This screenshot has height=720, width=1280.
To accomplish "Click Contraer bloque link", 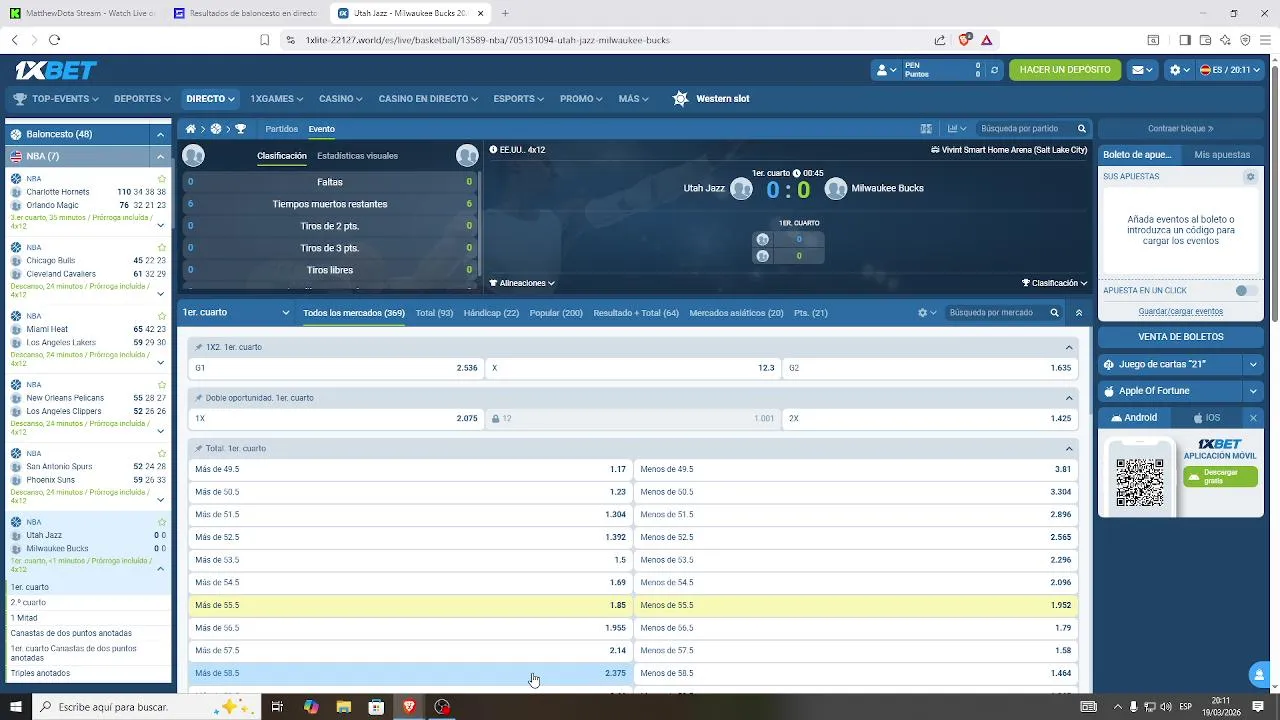I will [1180, 129].
